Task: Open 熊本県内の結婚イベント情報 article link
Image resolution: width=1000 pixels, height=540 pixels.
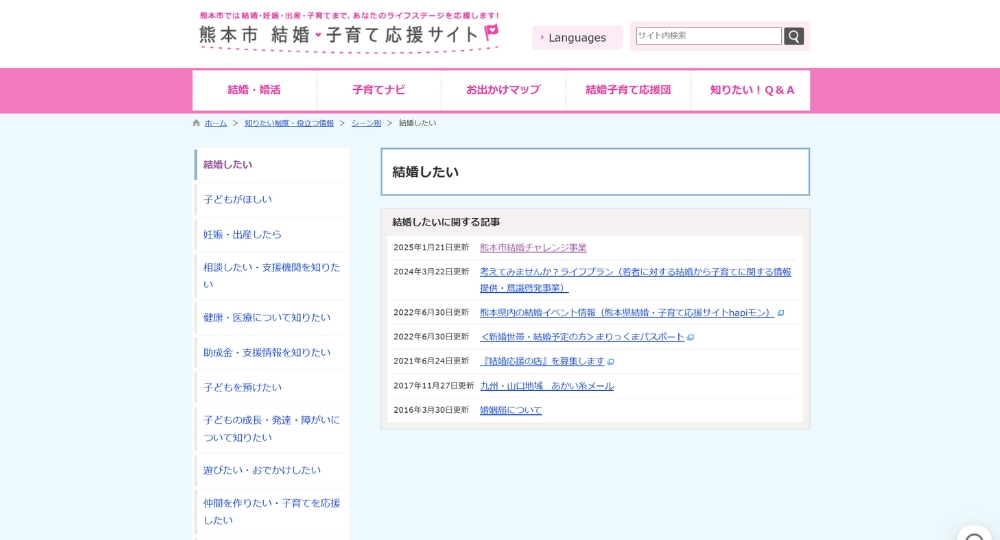Action: [x=627, y=313]
